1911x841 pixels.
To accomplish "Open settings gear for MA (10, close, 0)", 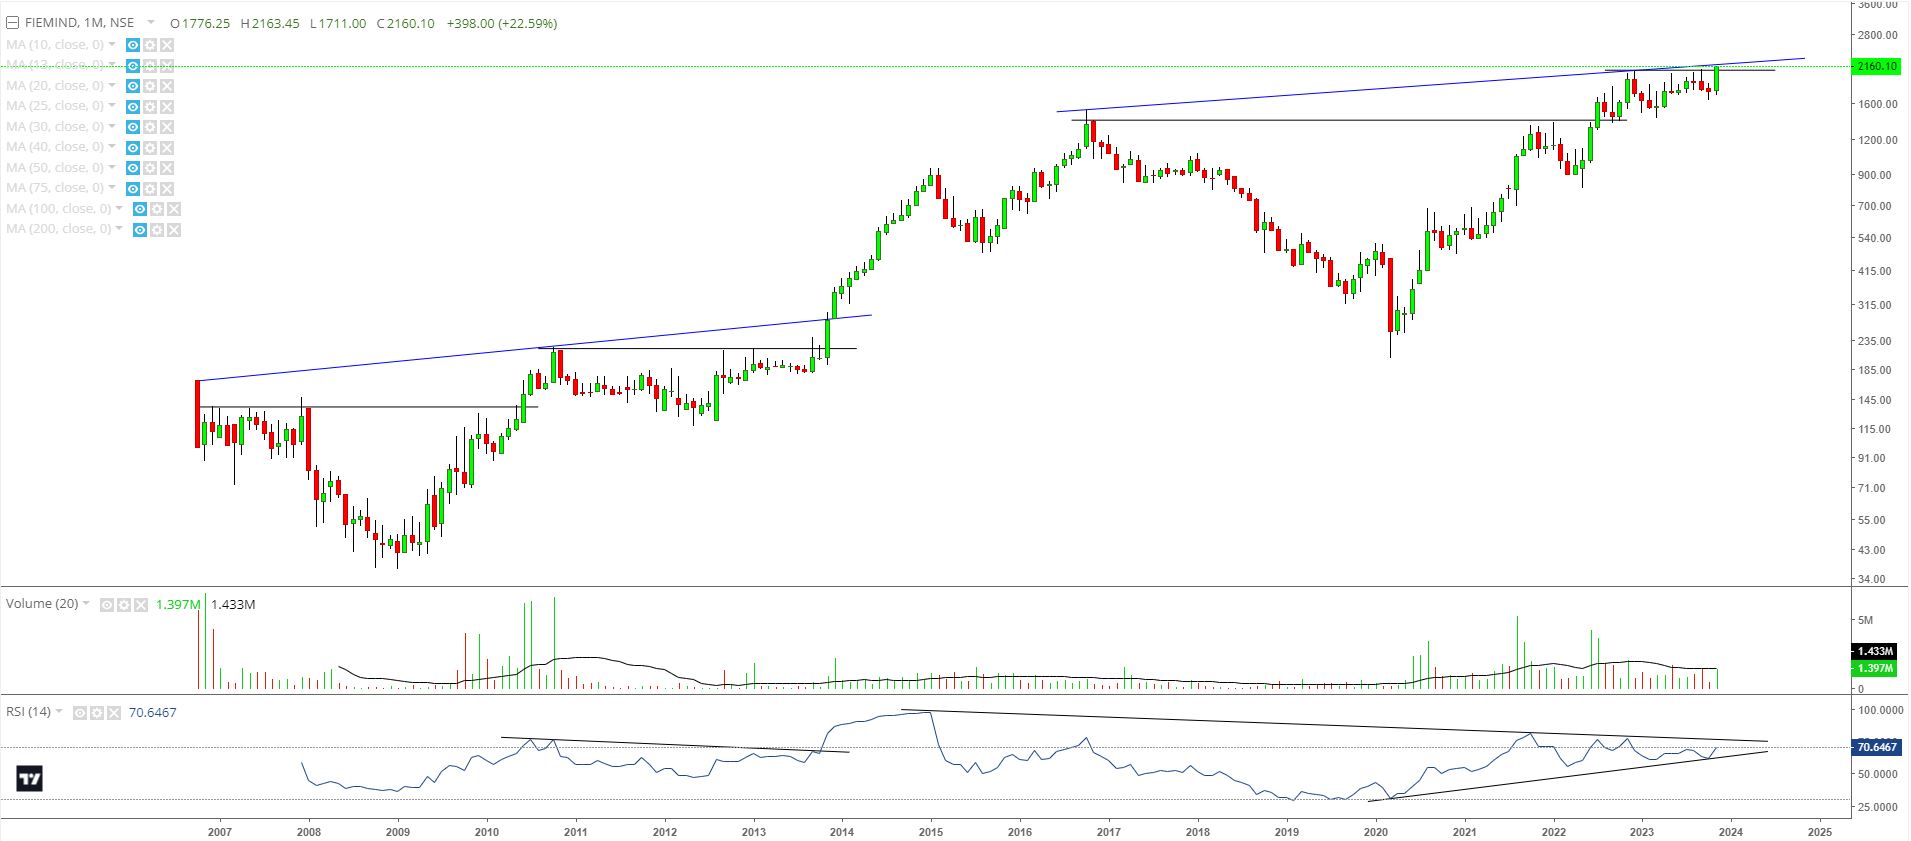I will (150, 45).
